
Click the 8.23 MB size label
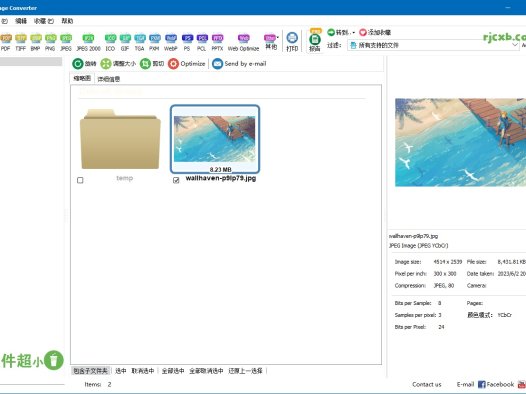click(x=220, y=169)
